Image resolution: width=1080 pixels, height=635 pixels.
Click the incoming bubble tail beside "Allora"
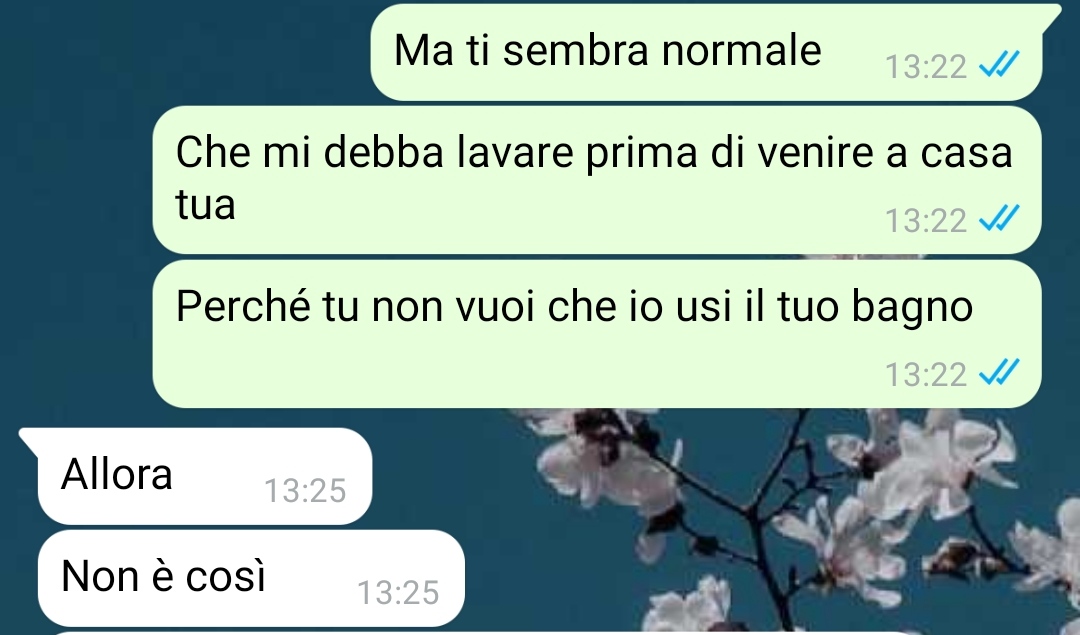point(29,441)
